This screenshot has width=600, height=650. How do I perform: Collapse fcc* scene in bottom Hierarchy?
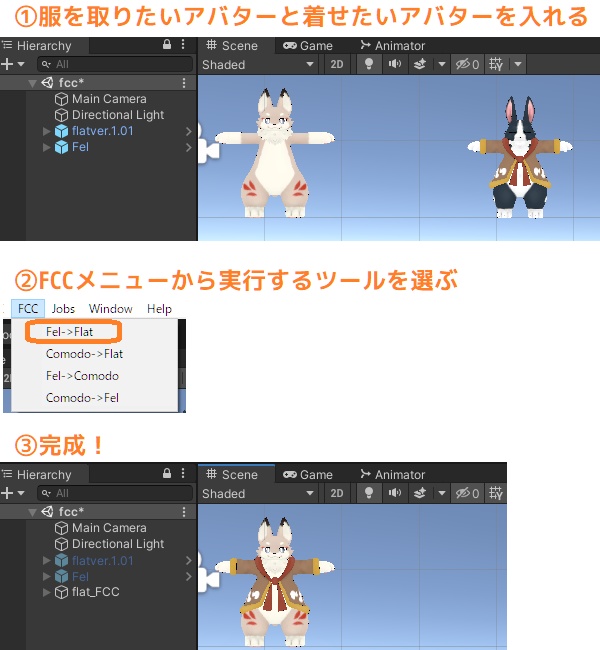[32, 512]
